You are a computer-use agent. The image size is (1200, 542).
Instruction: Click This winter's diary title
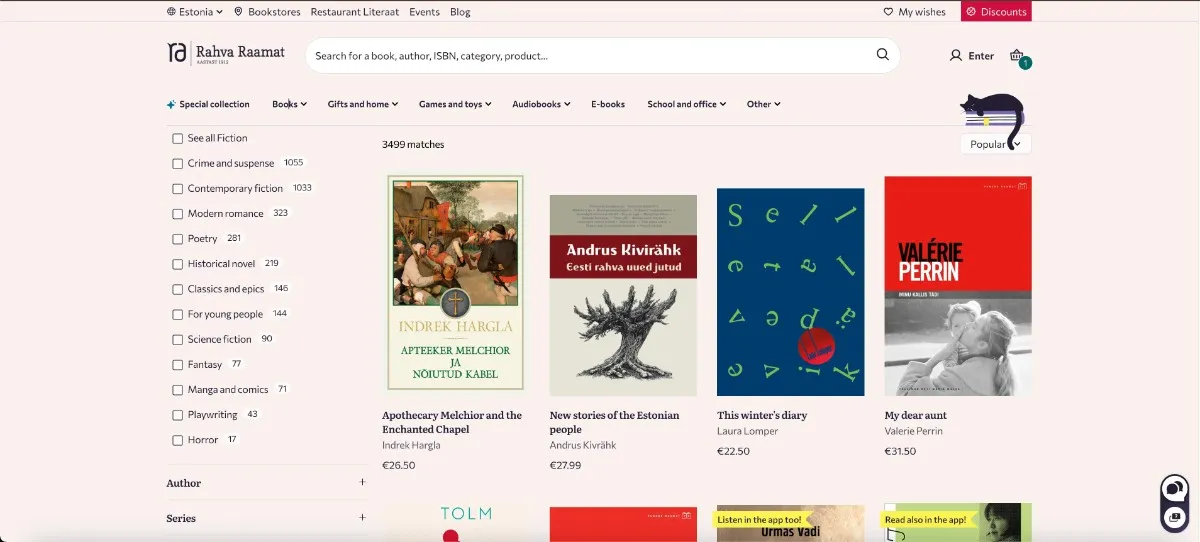pyautogui.click(x=762, y=415)
